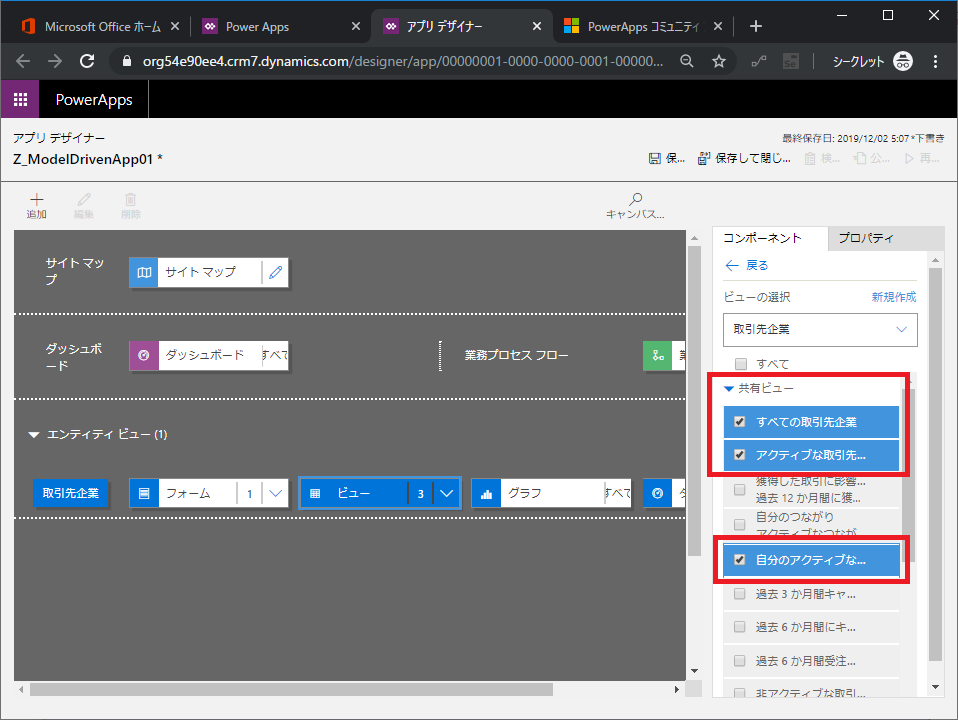This screenshot has width=958, height=720.
Task: Open the browser zoom magnifier icon
Action: 687,61
